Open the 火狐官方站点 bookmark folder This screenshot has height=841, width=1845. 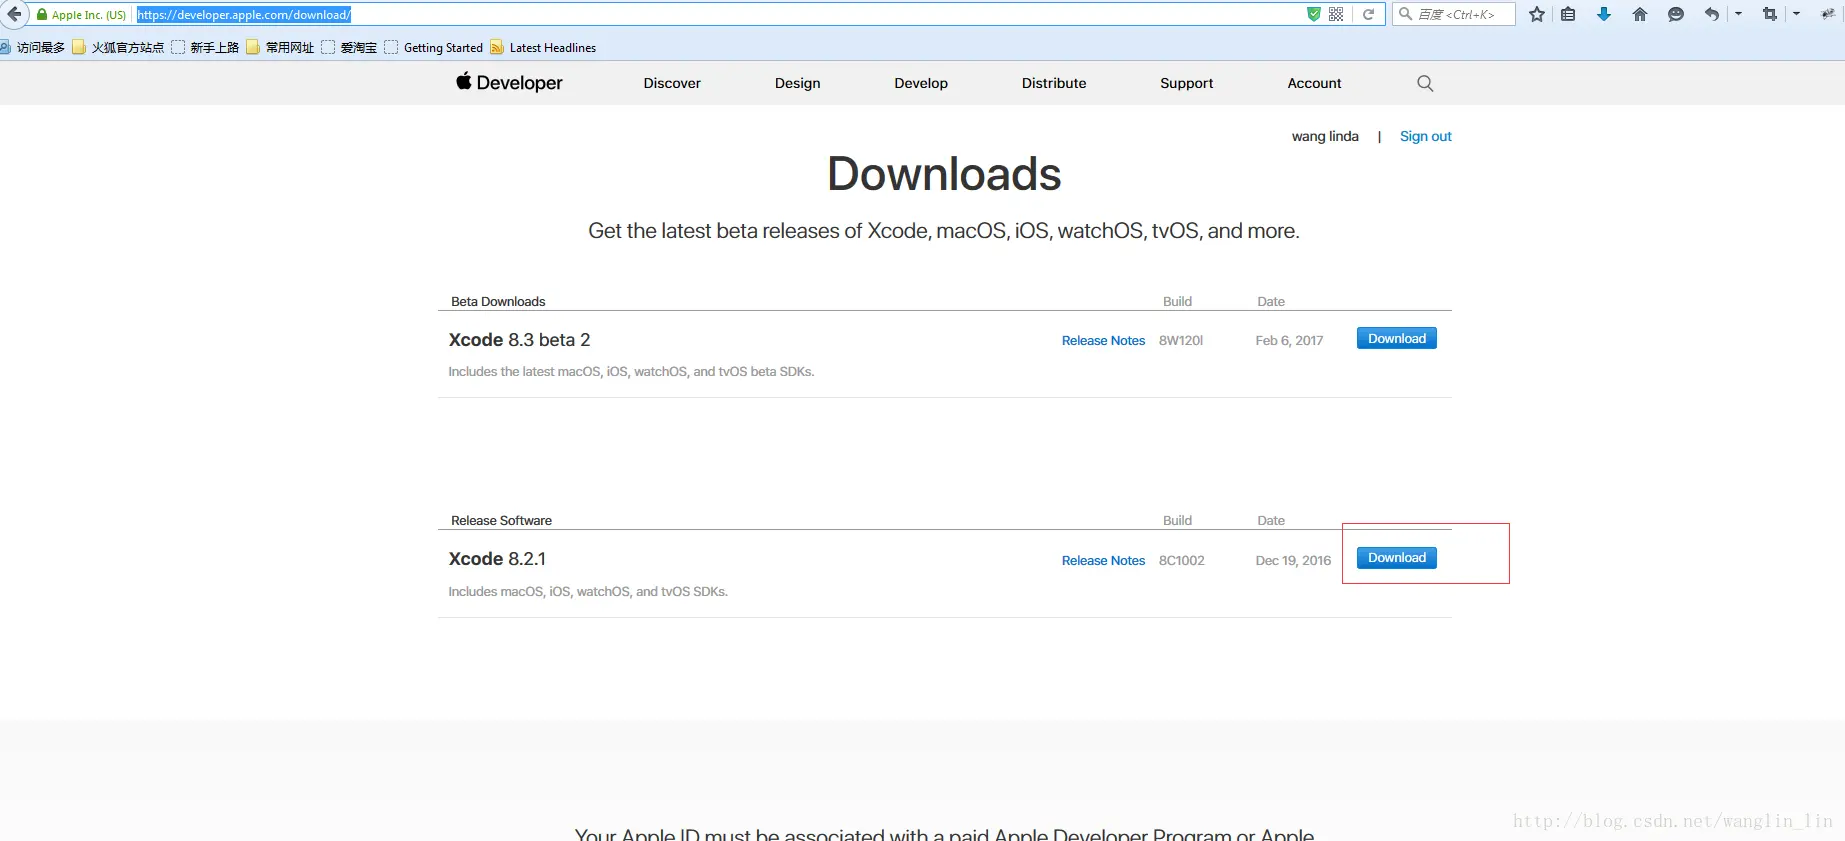[x=119, y=47]
